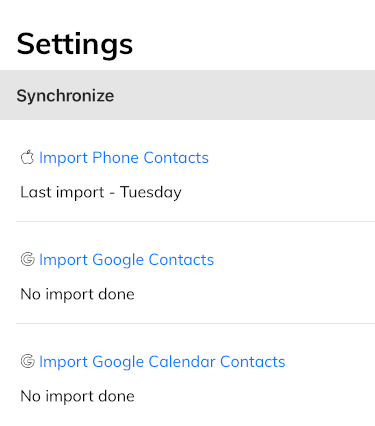Click gray bar right of Synchronize label
This screenshot has width=375, height=426.
[244, 95]
